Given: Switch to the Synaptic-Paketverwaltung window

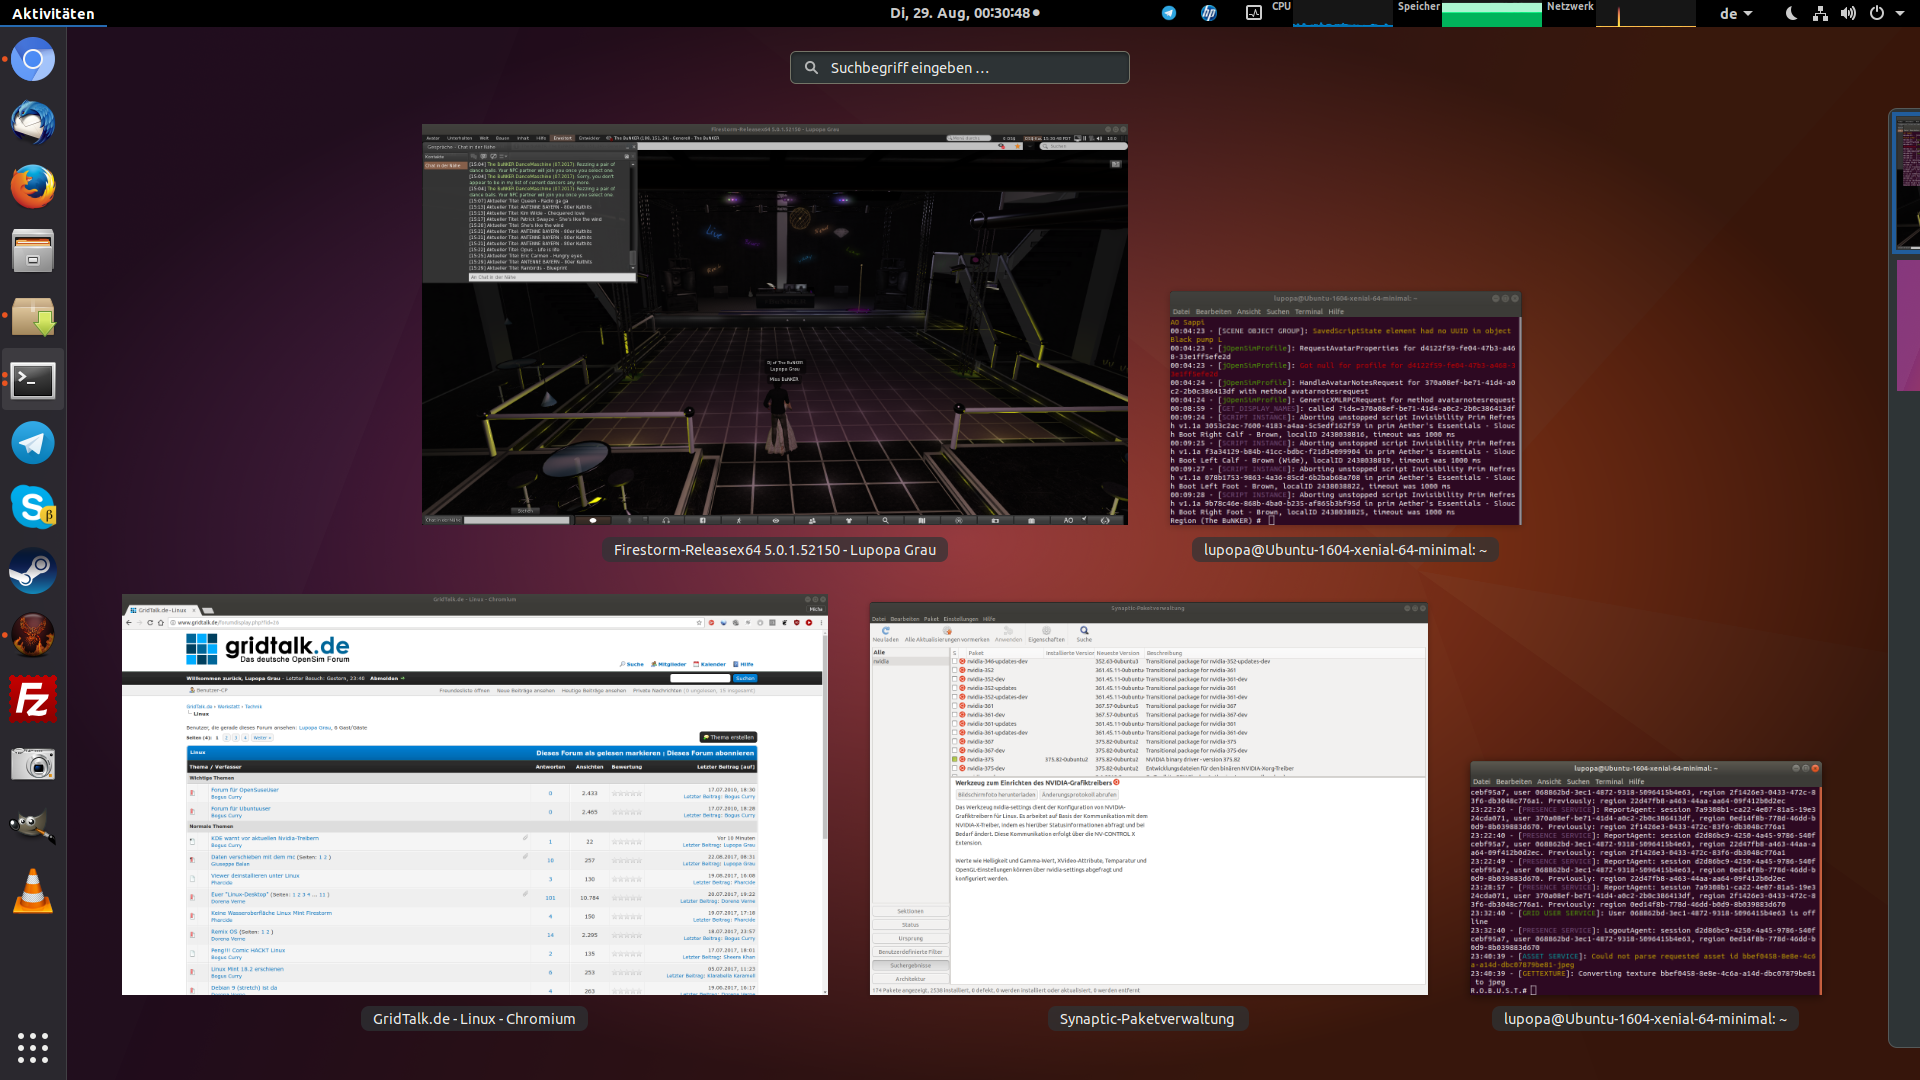Looking at the screenshot, I should coord(1148,798).
